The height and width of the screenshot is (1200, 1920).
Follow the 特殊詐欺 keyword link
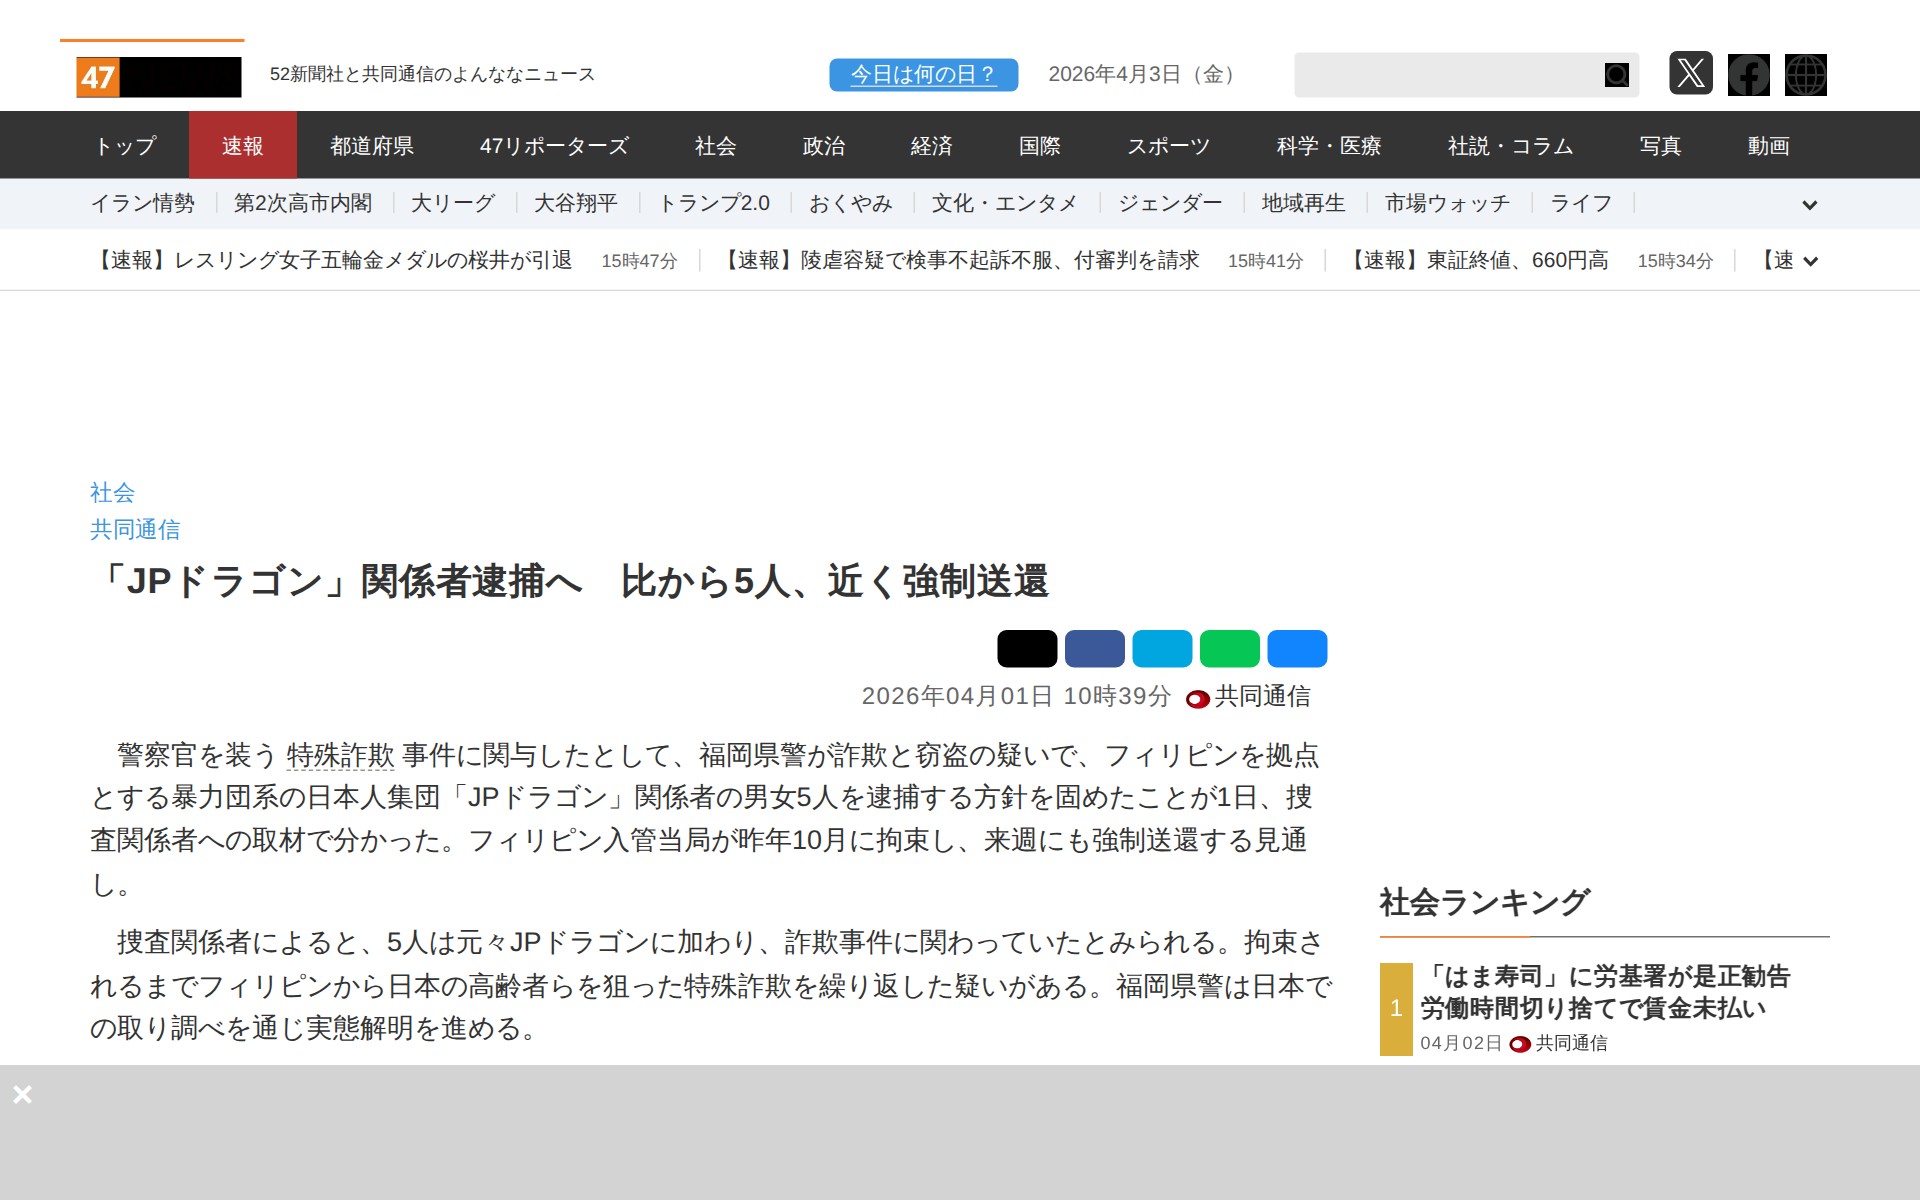[340, 755]
